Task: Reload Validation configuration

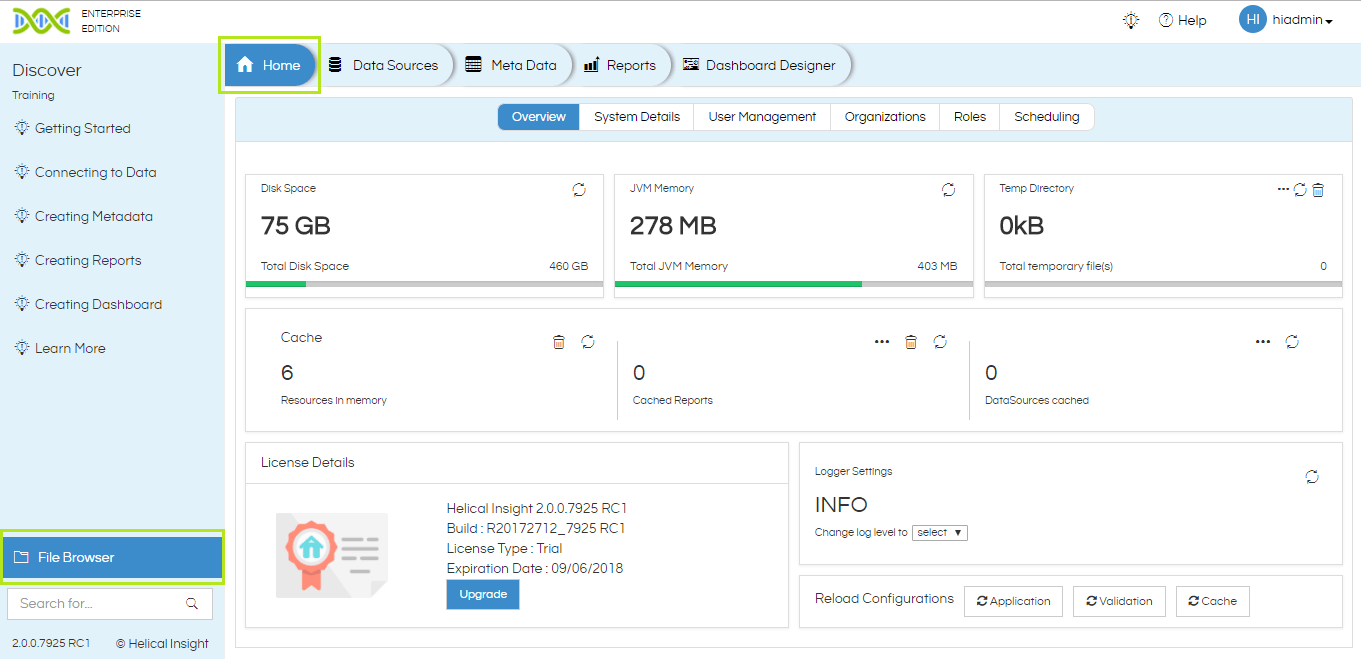Action: tap(1120, 601)
